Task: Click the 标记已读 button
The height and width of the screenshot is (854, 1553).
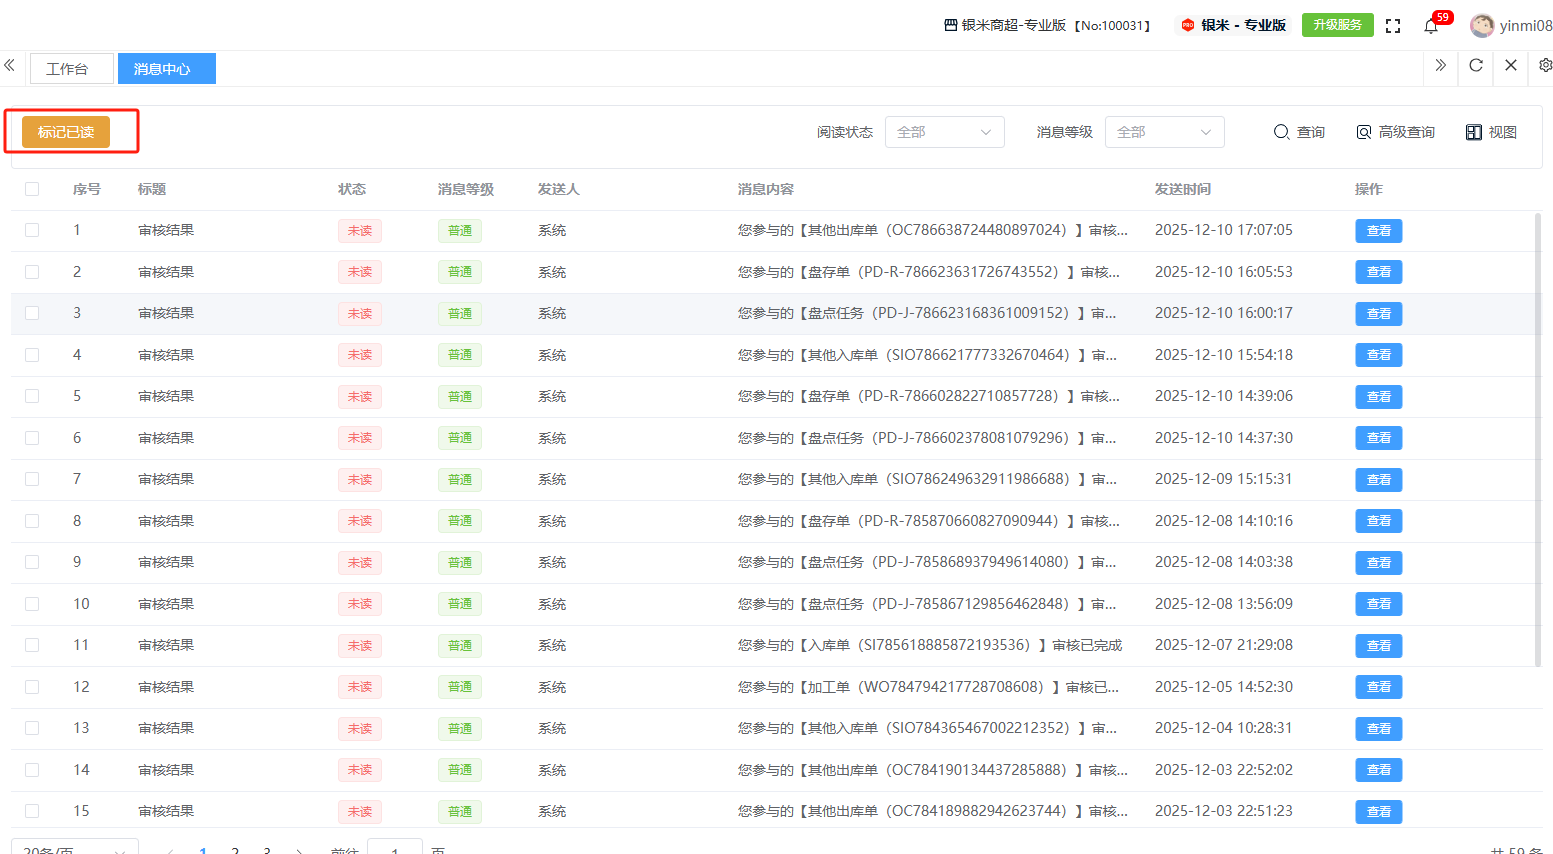Action: pos(66,132)
